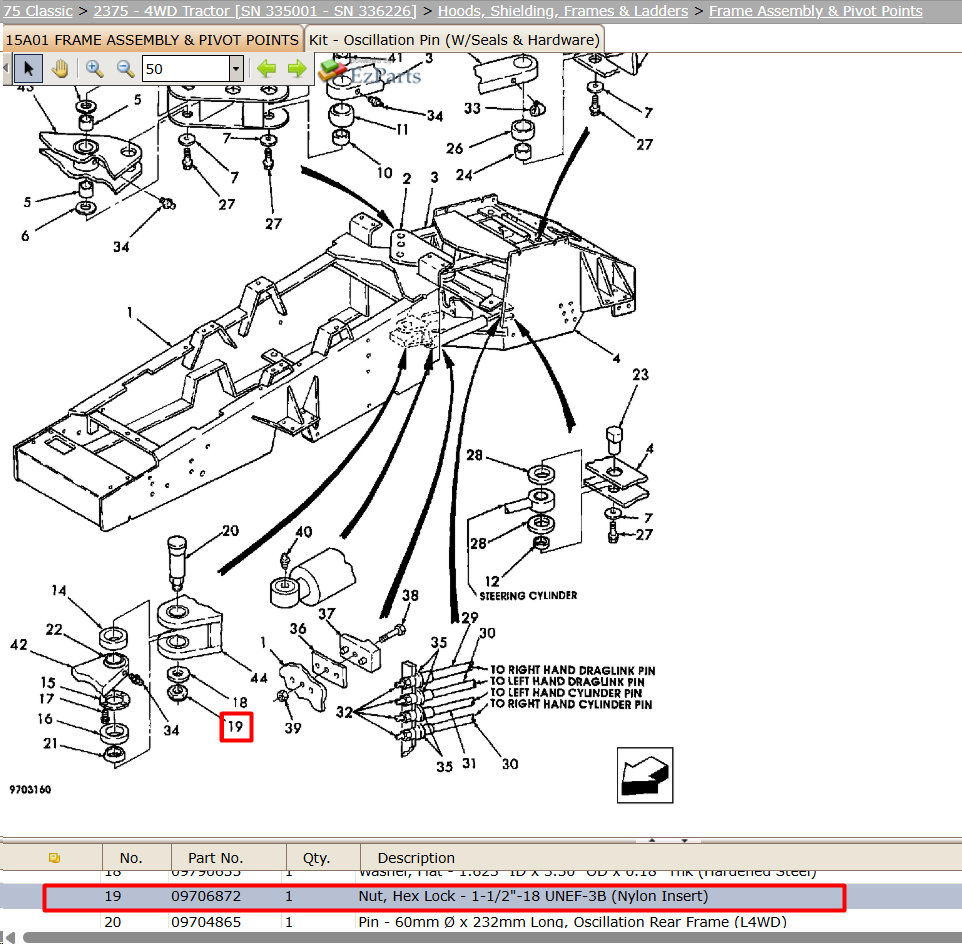The width and height of the screenshot is (962, 944).
Task: Zoom in with the plus magnifier
Action: point(94,68)
